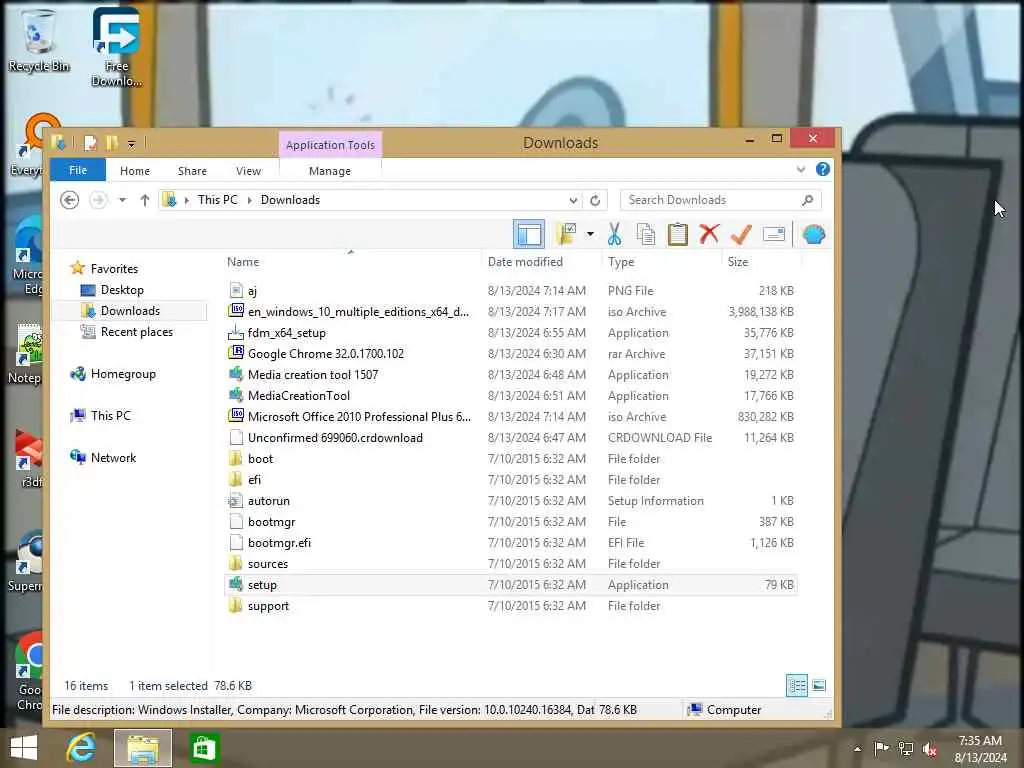The width and height of the screenshot is (1024, 768).
Task: Click the muted volume tray icon
Action: point(929,748)
